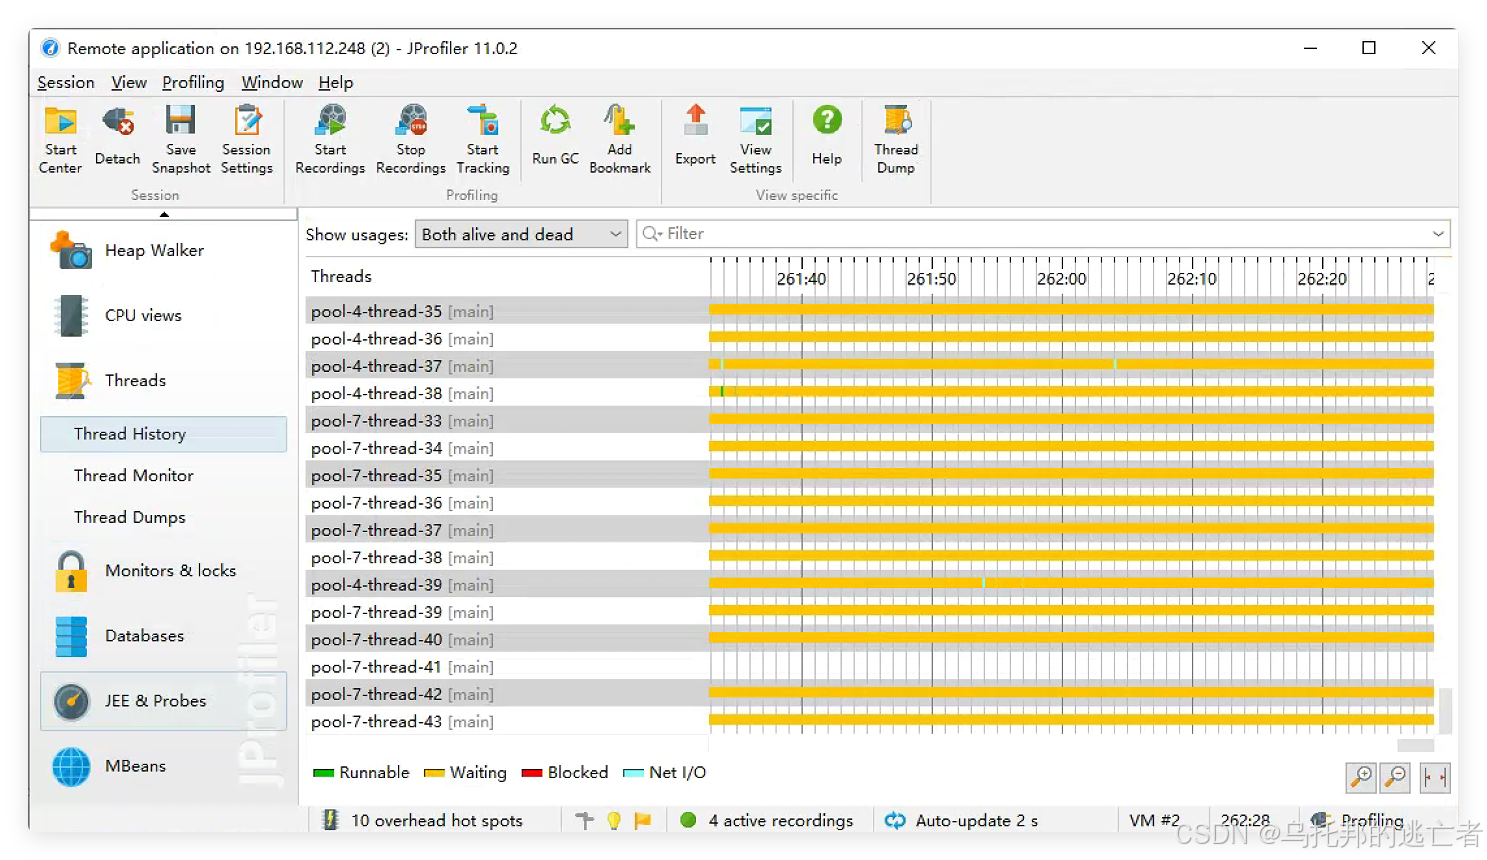
Task: Open the Profiling menu
Action: click(193, 83)
